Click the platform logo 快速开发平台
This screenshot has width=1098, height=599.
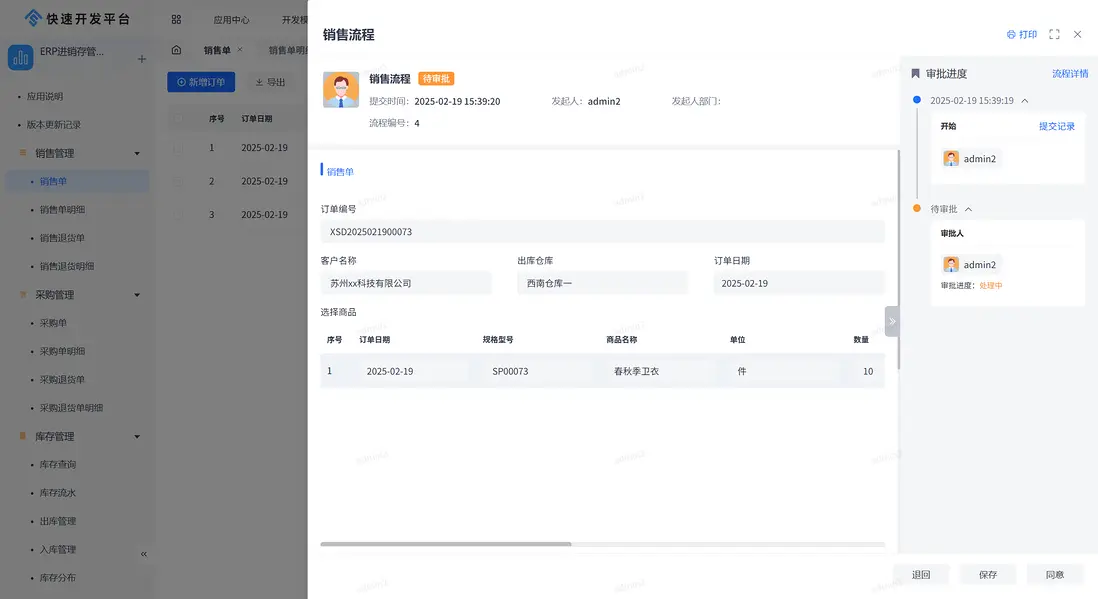coord(77,19)
